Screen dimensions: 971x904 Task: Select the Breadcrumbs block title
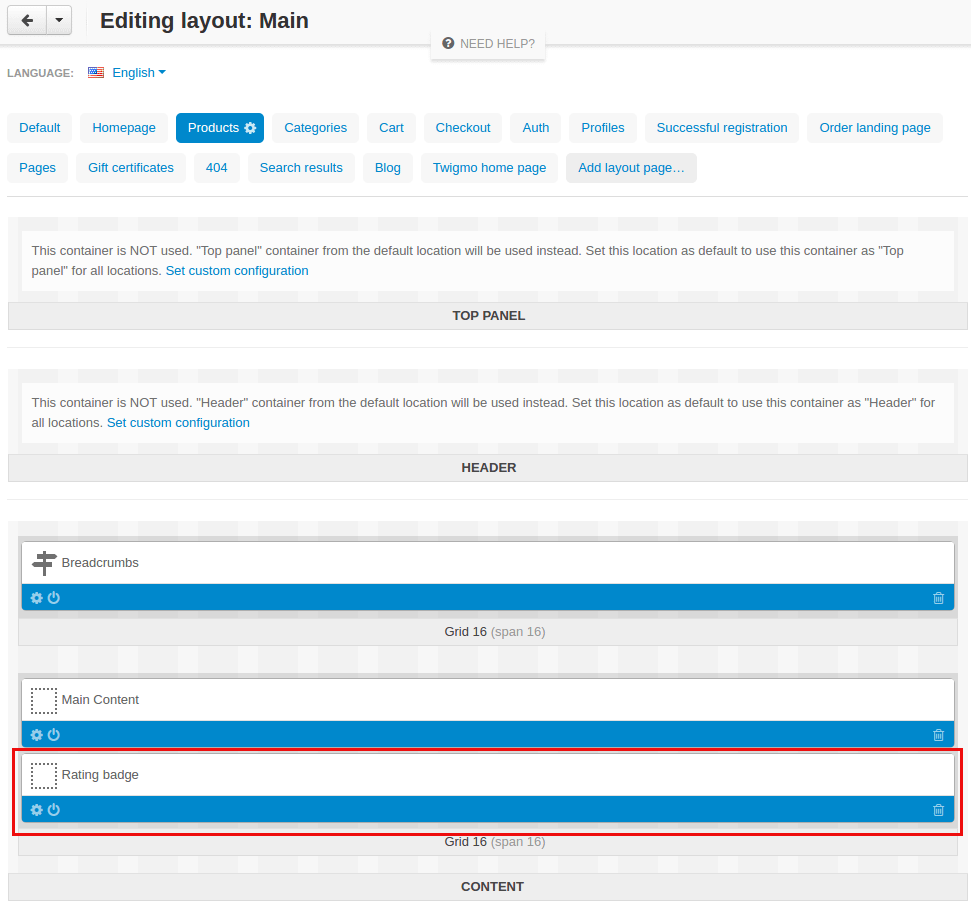(x=100, y=563)
